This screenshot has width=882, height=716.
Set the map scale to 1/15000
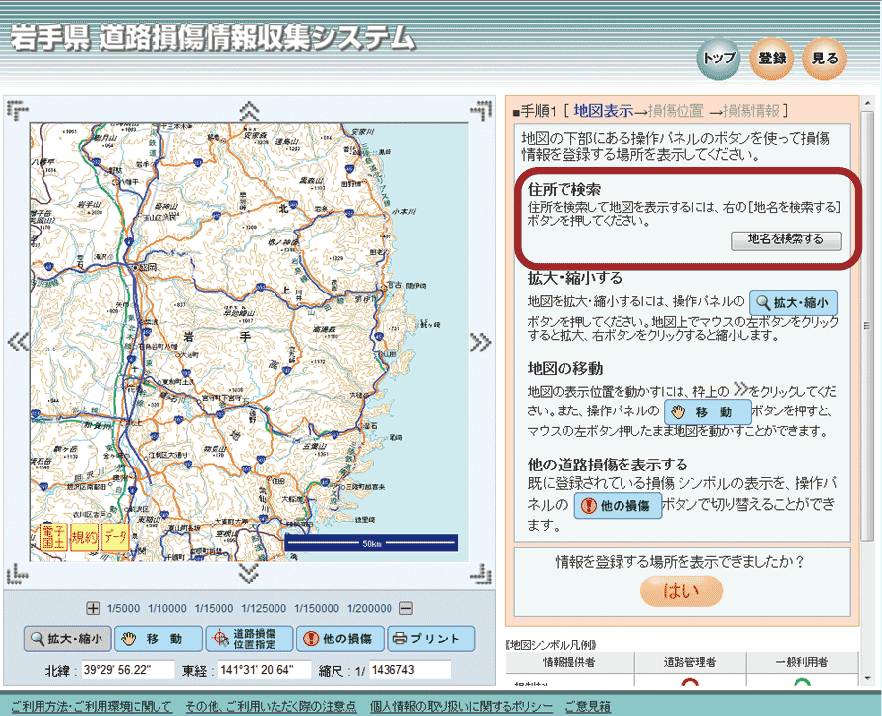tap(214, 609)
